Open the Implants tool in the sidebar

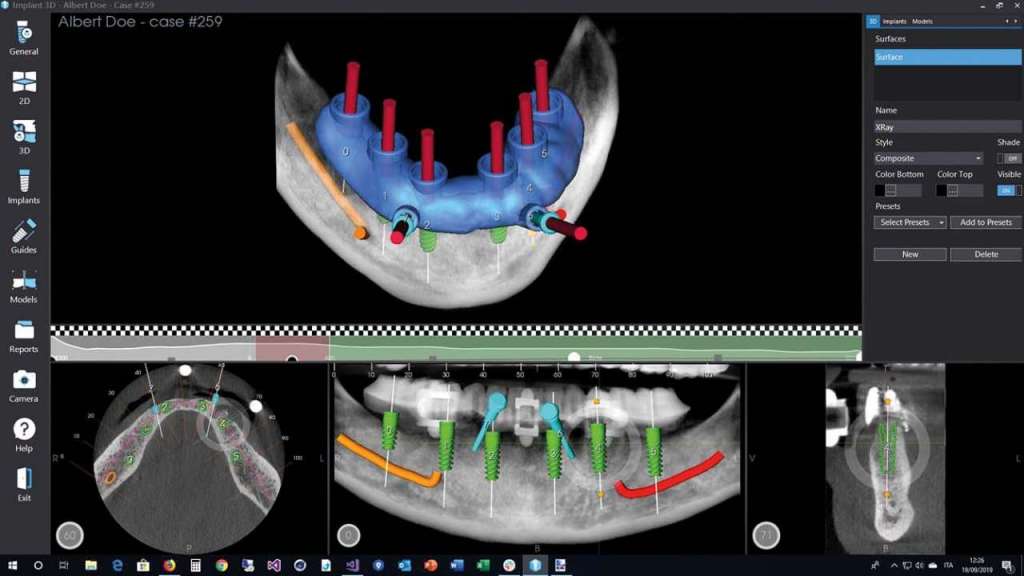click(x=24, y=187)
